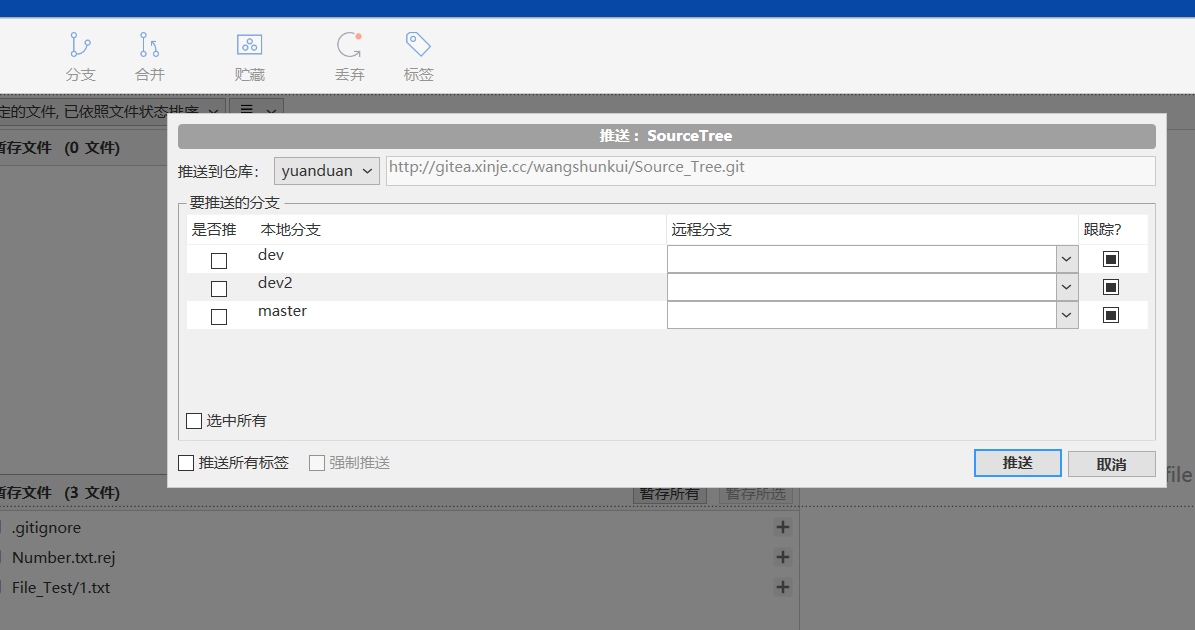Click the master local branch name
Screen dimensions: 1195x630
pos(283,311)
